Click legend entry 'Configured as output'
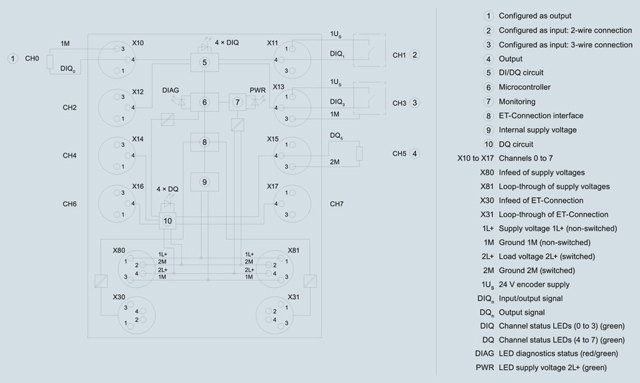The height and width of the screenshot is (383, 640). [x=535, y=16]
